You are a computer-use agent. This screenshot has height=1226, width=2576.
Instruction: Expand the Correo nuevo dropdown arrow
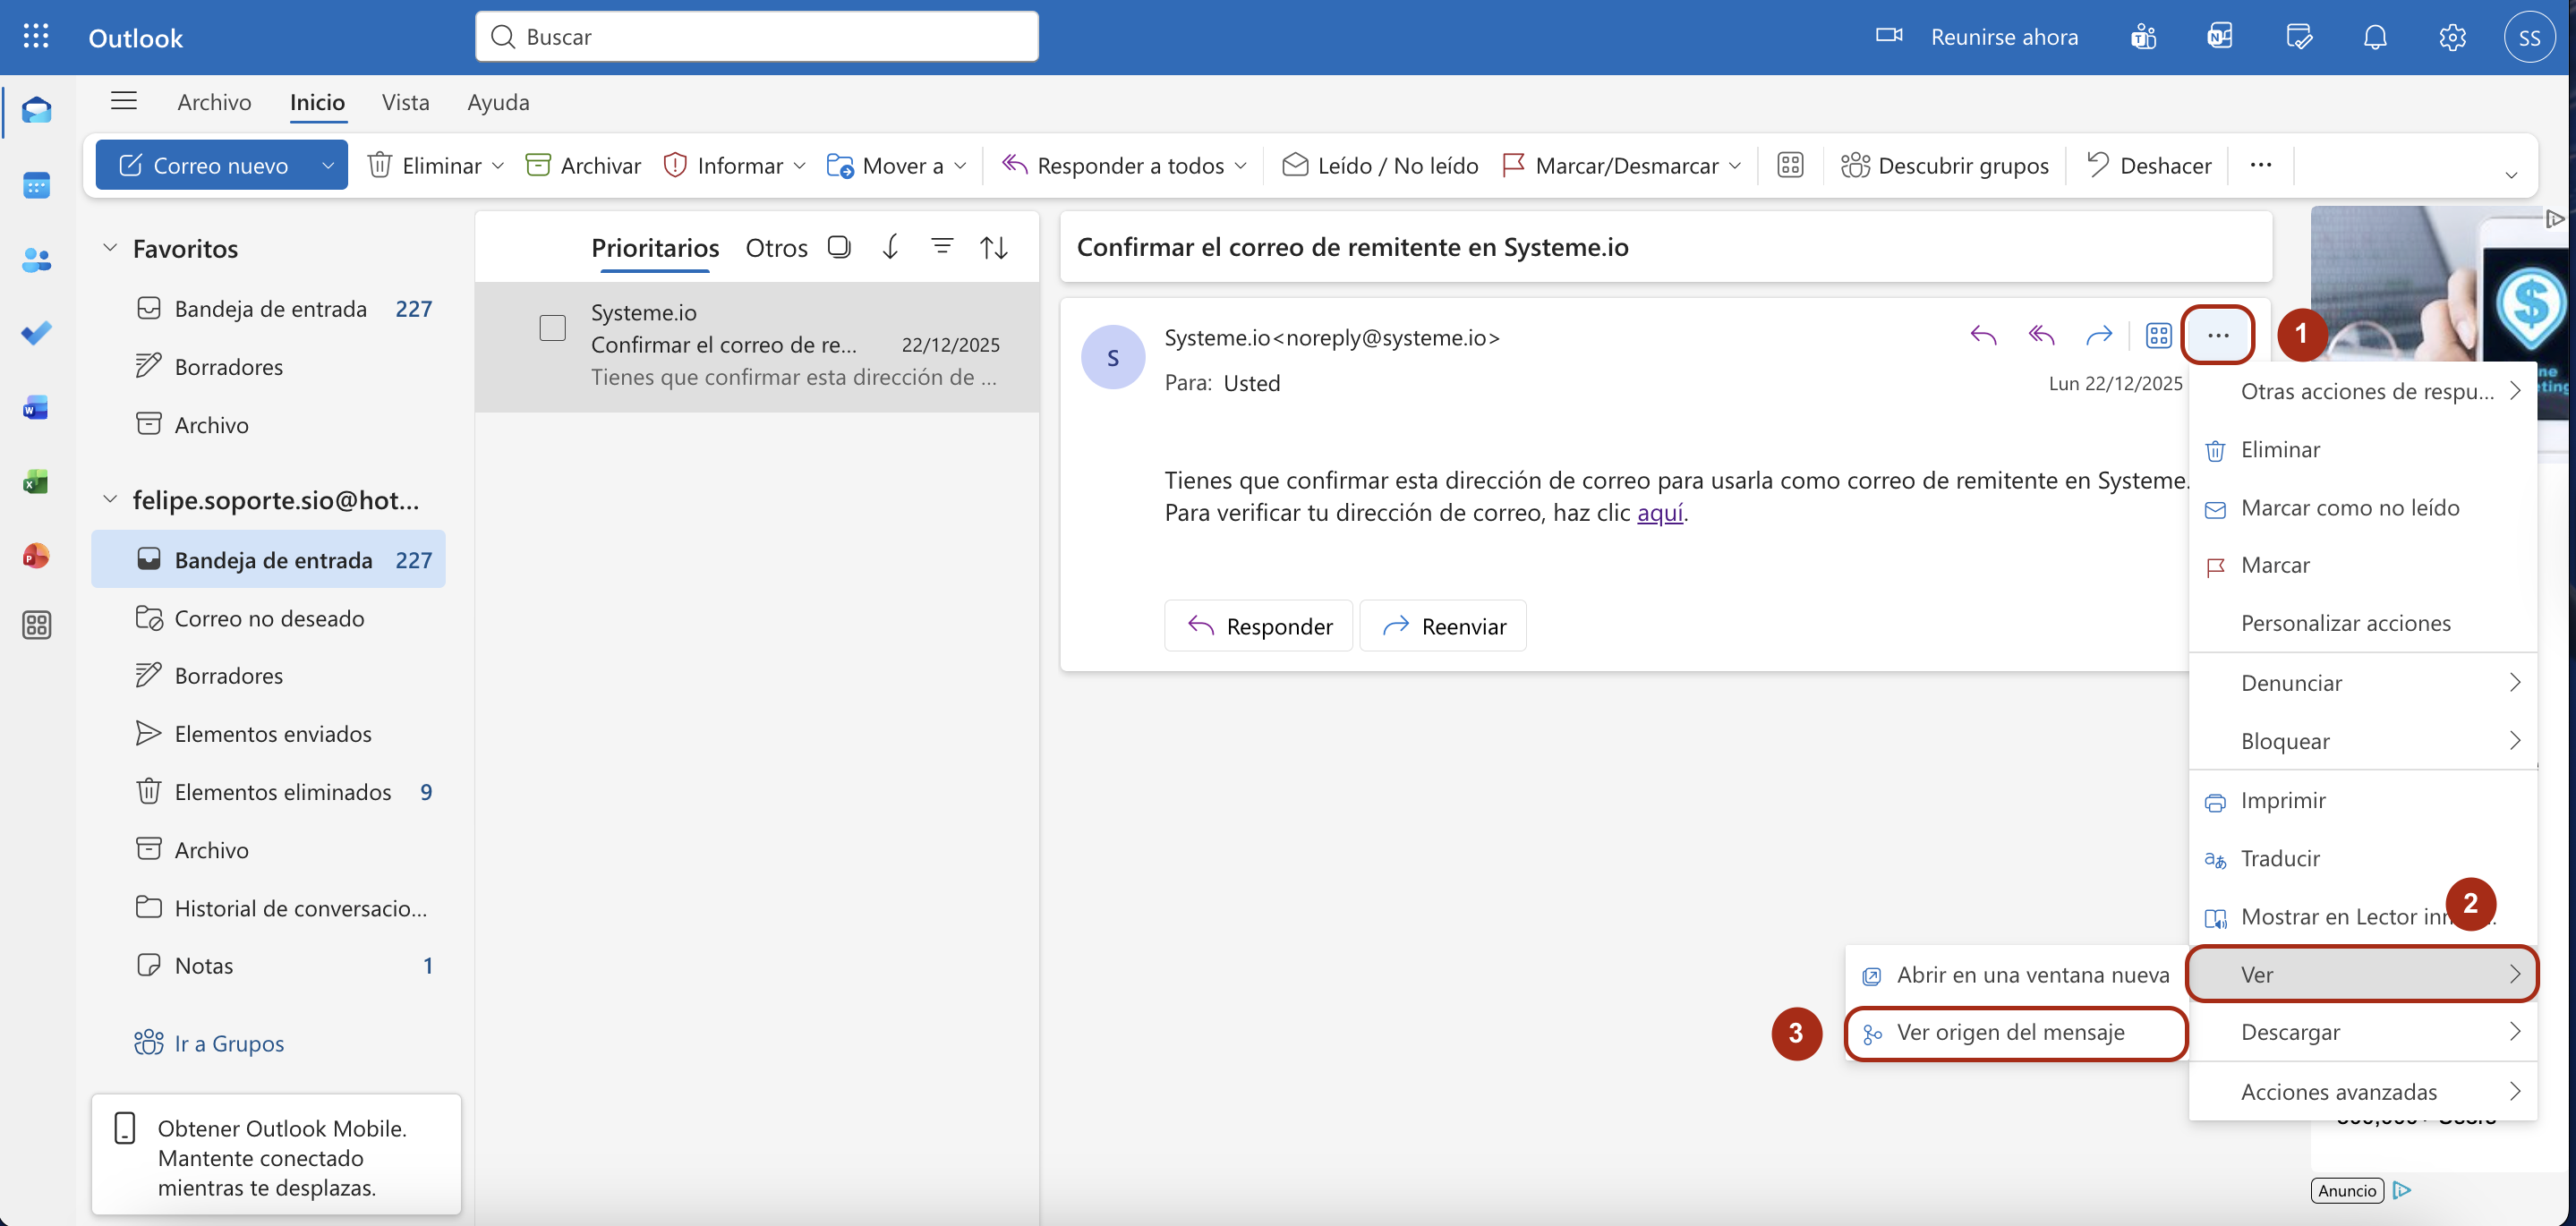(x=327, y=165)
